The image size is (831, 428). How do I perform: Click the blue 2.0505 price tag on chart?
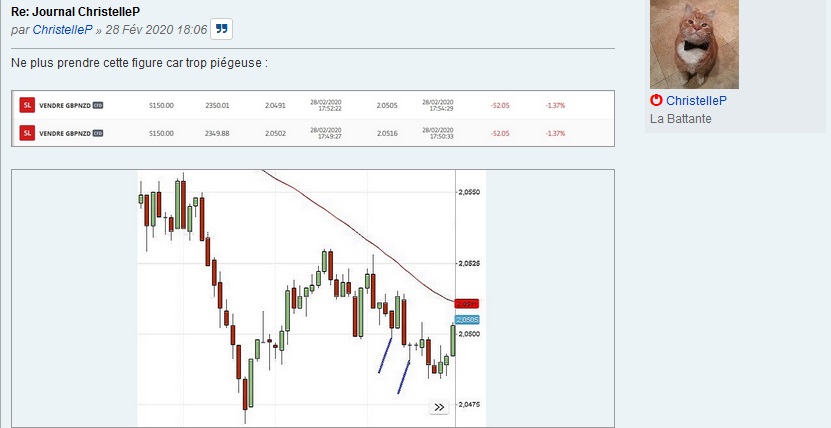click(x=468, y=319)
